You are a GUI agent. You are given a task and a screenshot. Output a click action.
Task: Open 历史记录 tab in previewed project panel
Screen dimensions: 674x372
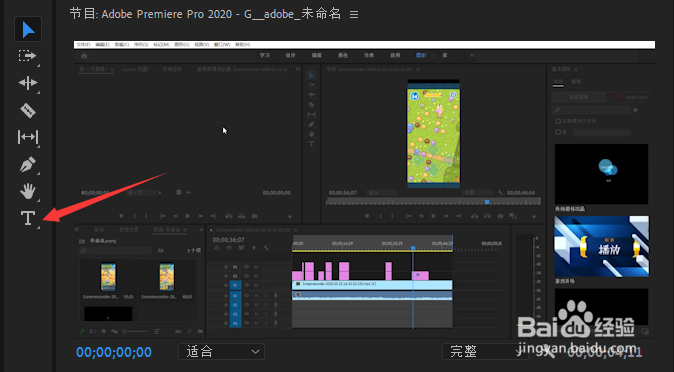click(x=129, y=230)
